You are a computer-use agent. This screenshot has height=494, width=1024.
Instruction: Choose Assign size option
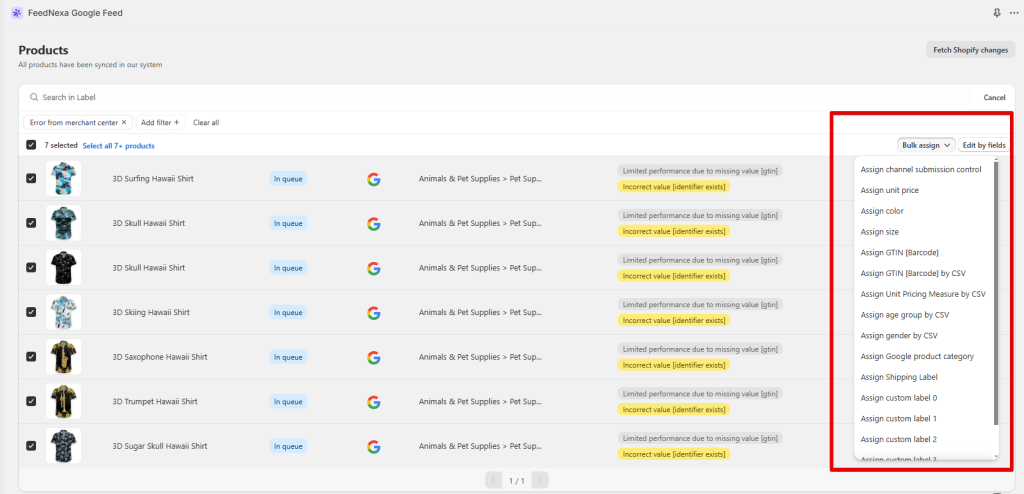880,232
